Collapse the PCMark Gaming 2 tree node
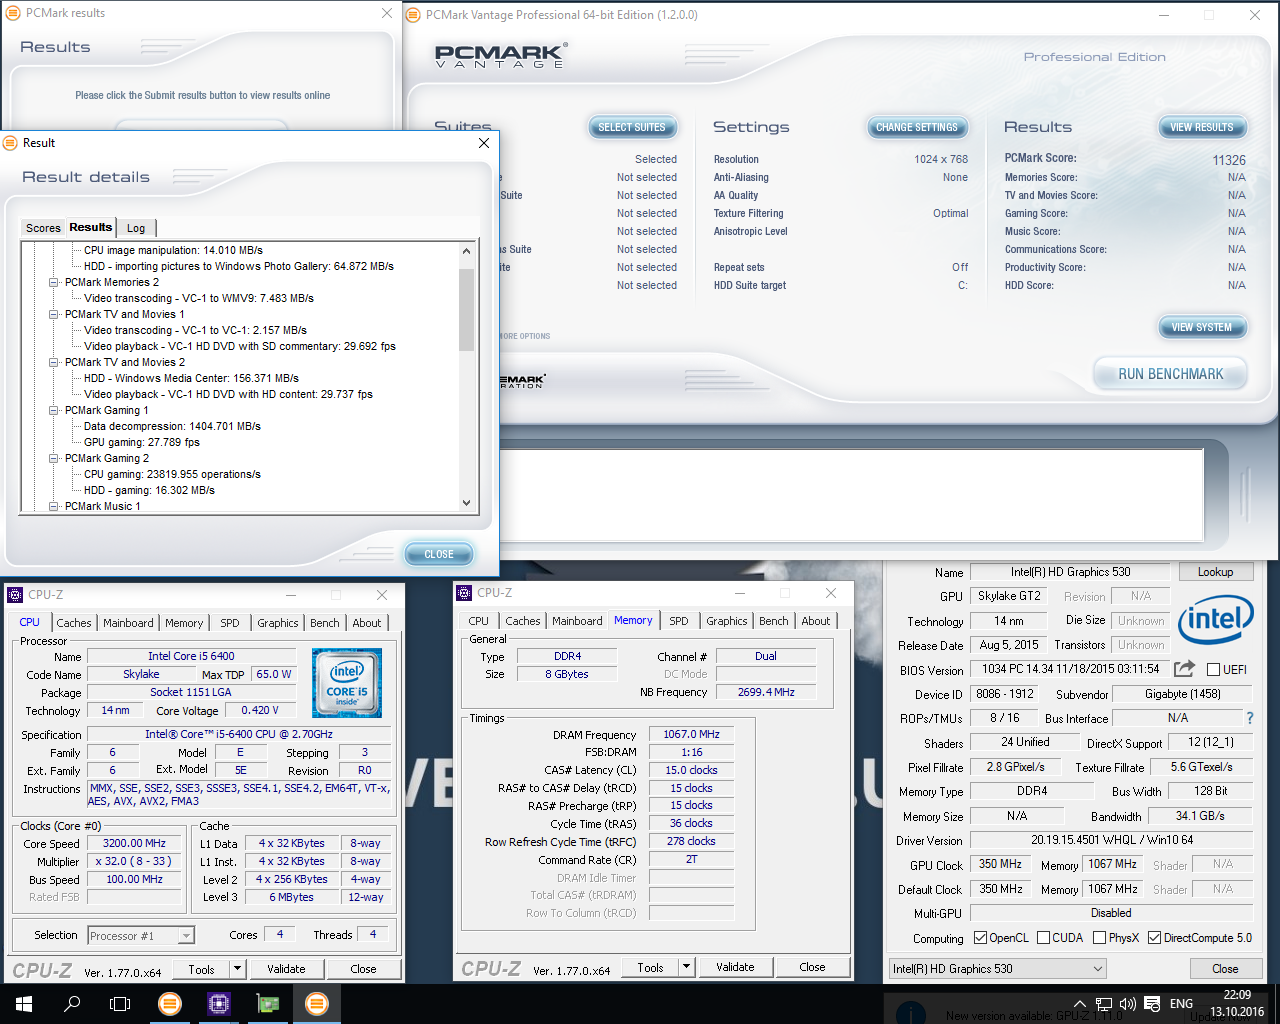 click(x=54, y=458)
